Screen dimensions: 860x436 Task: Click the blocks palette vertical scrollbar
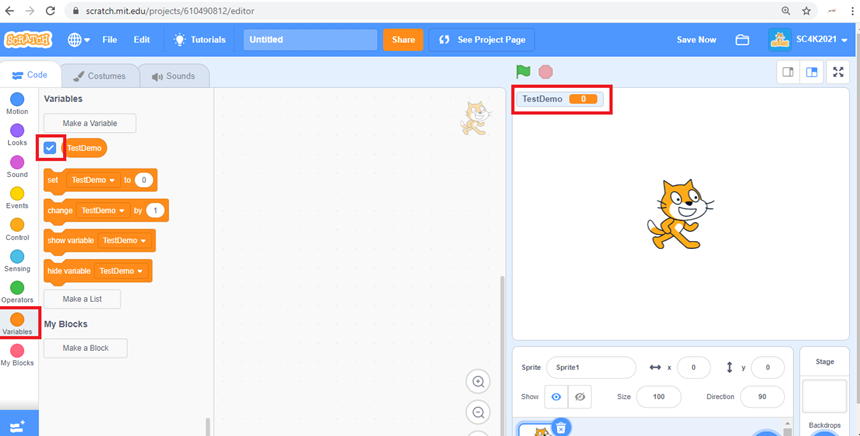(207, 427)
